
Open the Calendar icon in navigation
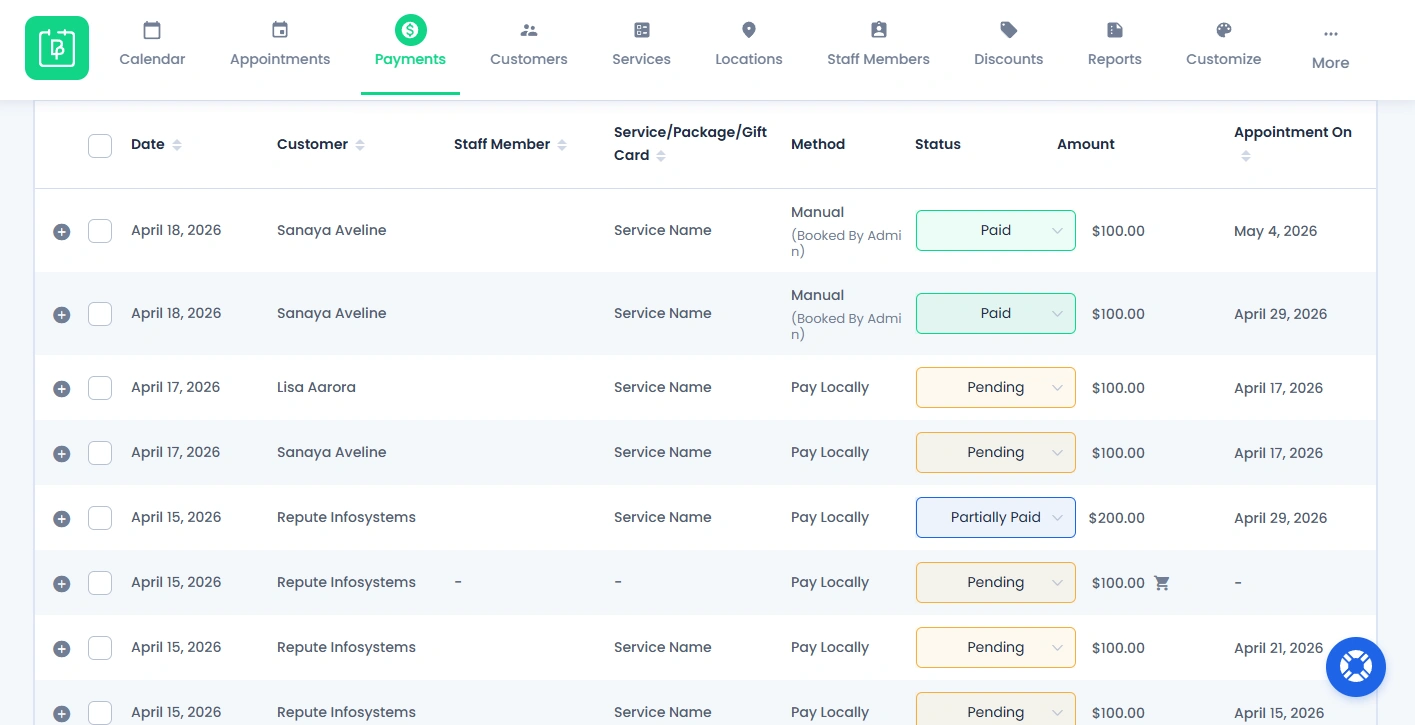coord(152,30)
